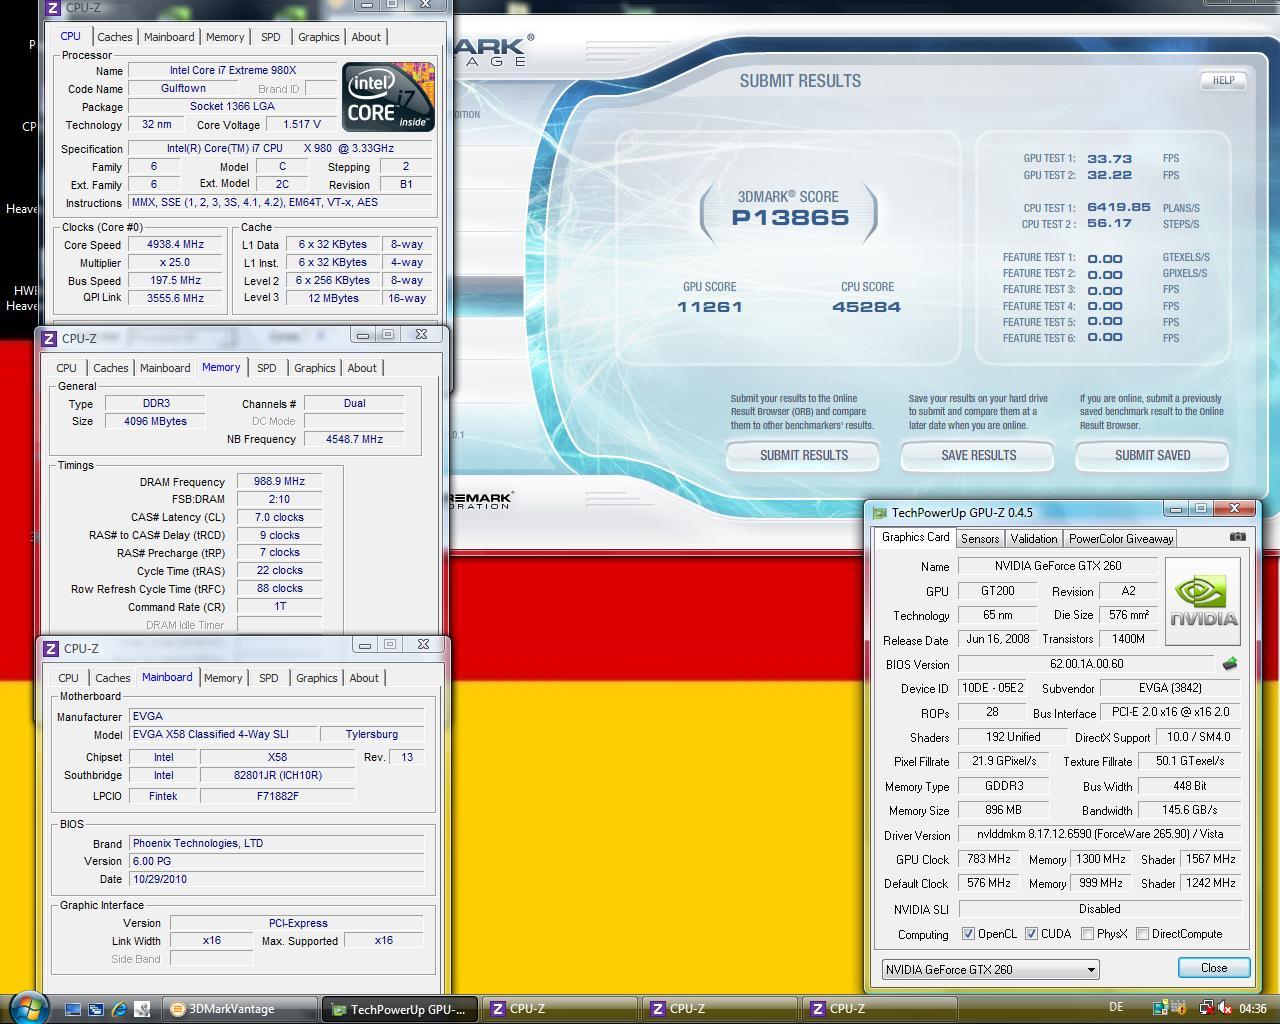1280x1024 pixels.
Task: Click the CPU-Z Mainboard window title icon
Action: (51, 649)
